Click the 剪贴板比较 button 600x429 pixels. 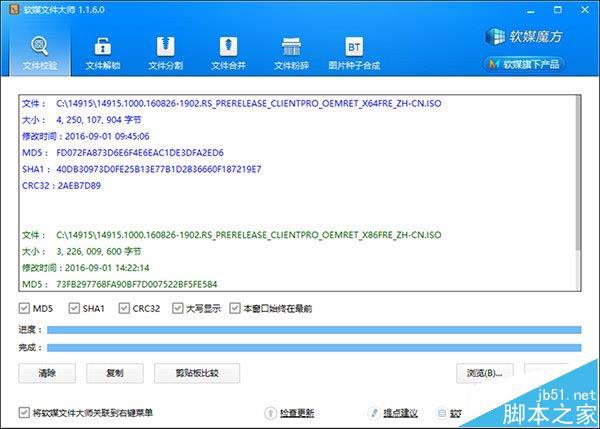[197, 373]
